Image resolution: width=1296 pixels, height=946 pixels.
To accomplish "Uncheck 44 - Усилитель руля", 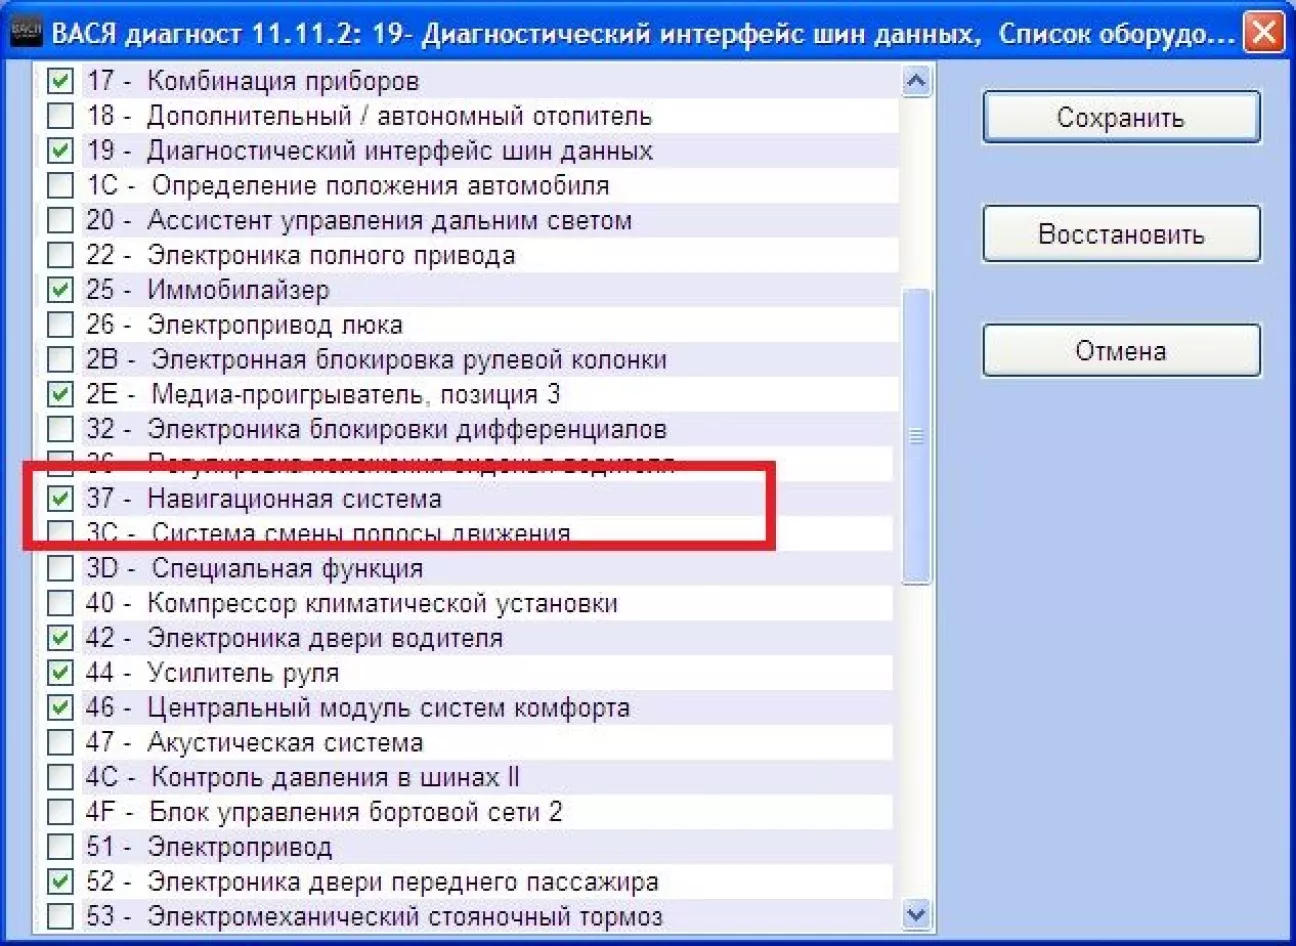I will tap(61, 673).
